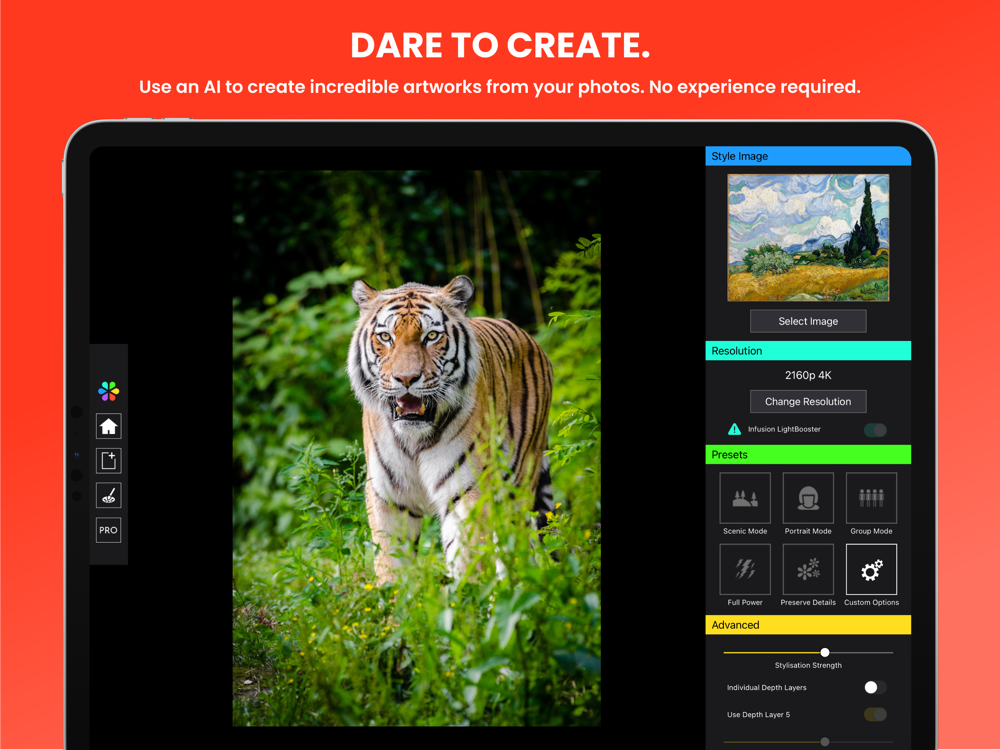The width and height of the screenshot is (1000, 750).
Task: Click the 2160p 4K resolution value
Action: pos(808,375)
